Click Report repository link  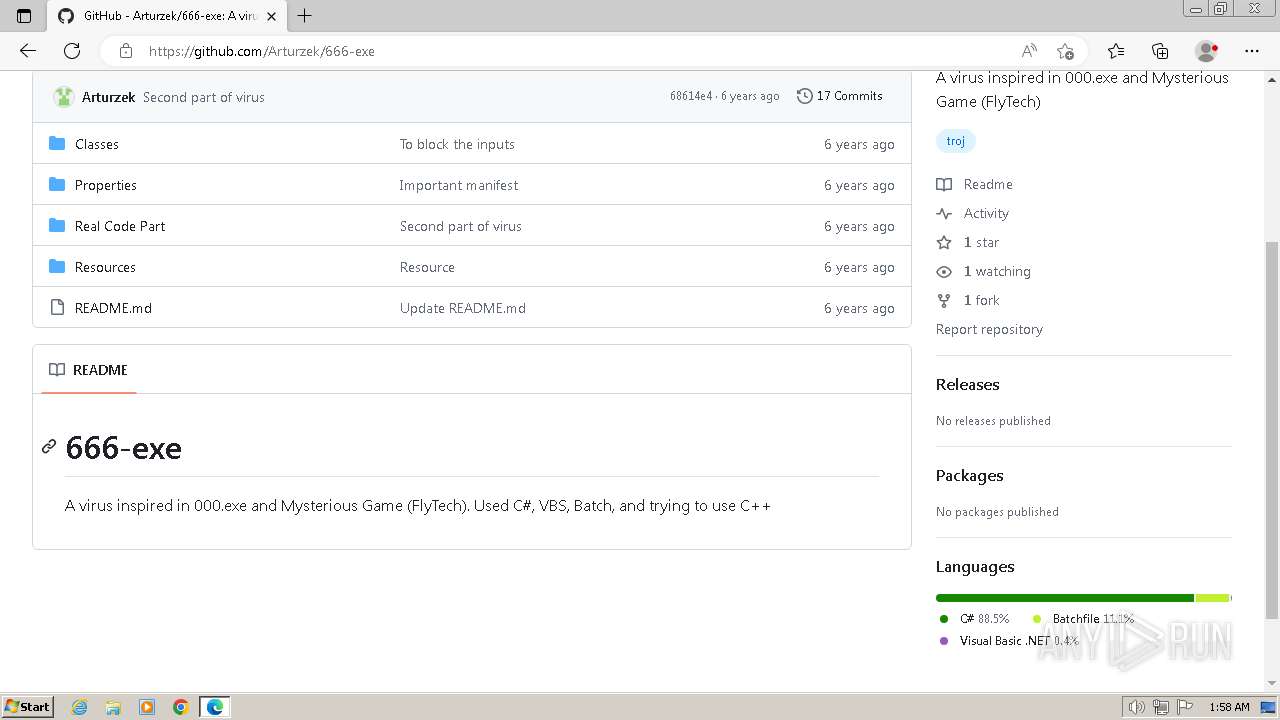click(989, 329)
